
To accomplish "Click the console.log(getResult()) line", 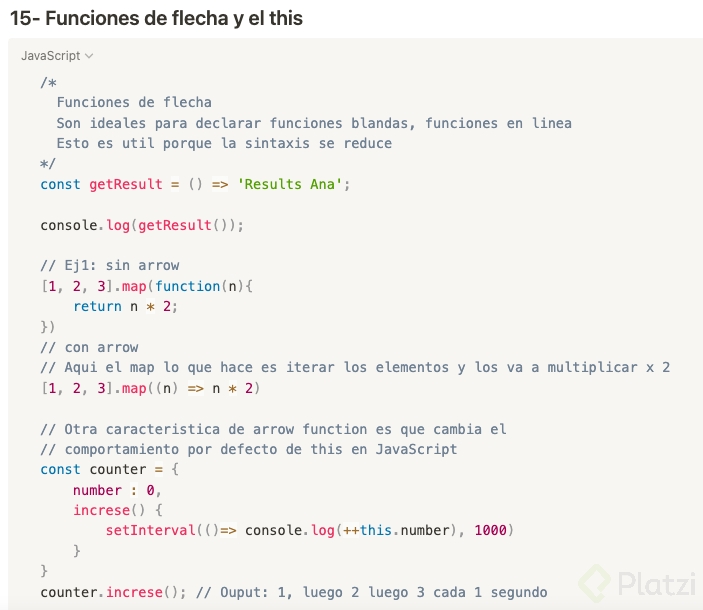I will click(x=142, y=225).
